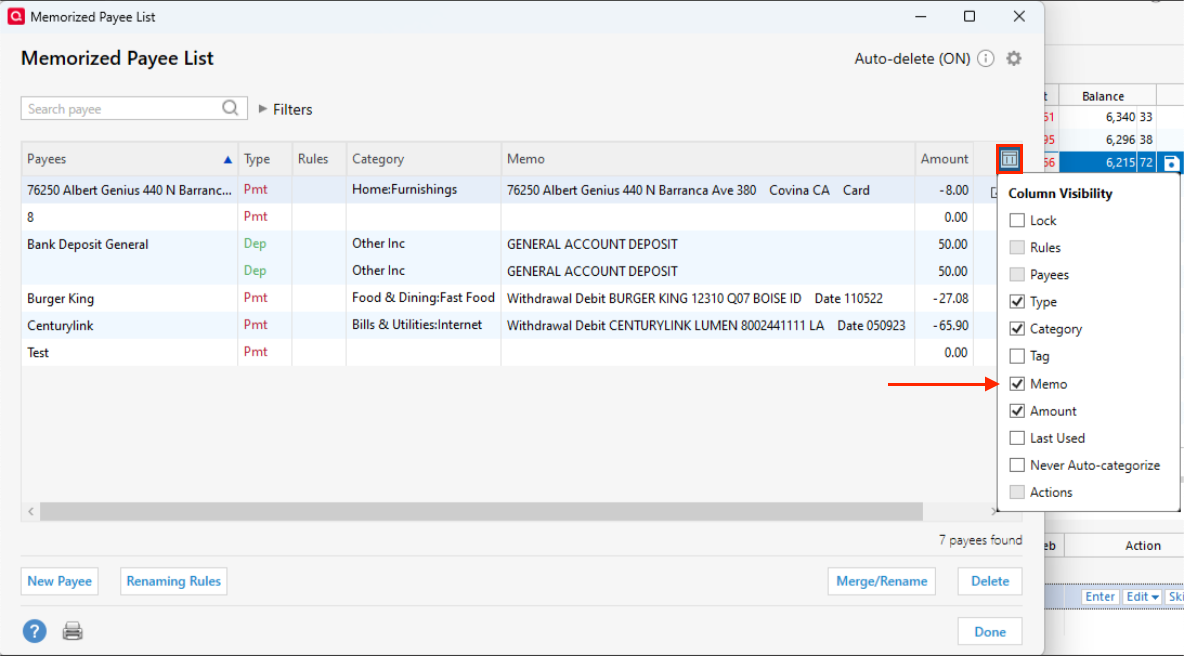1184x656 pixels.
Task: Click the New Payee button
Action: click(60, 581)
